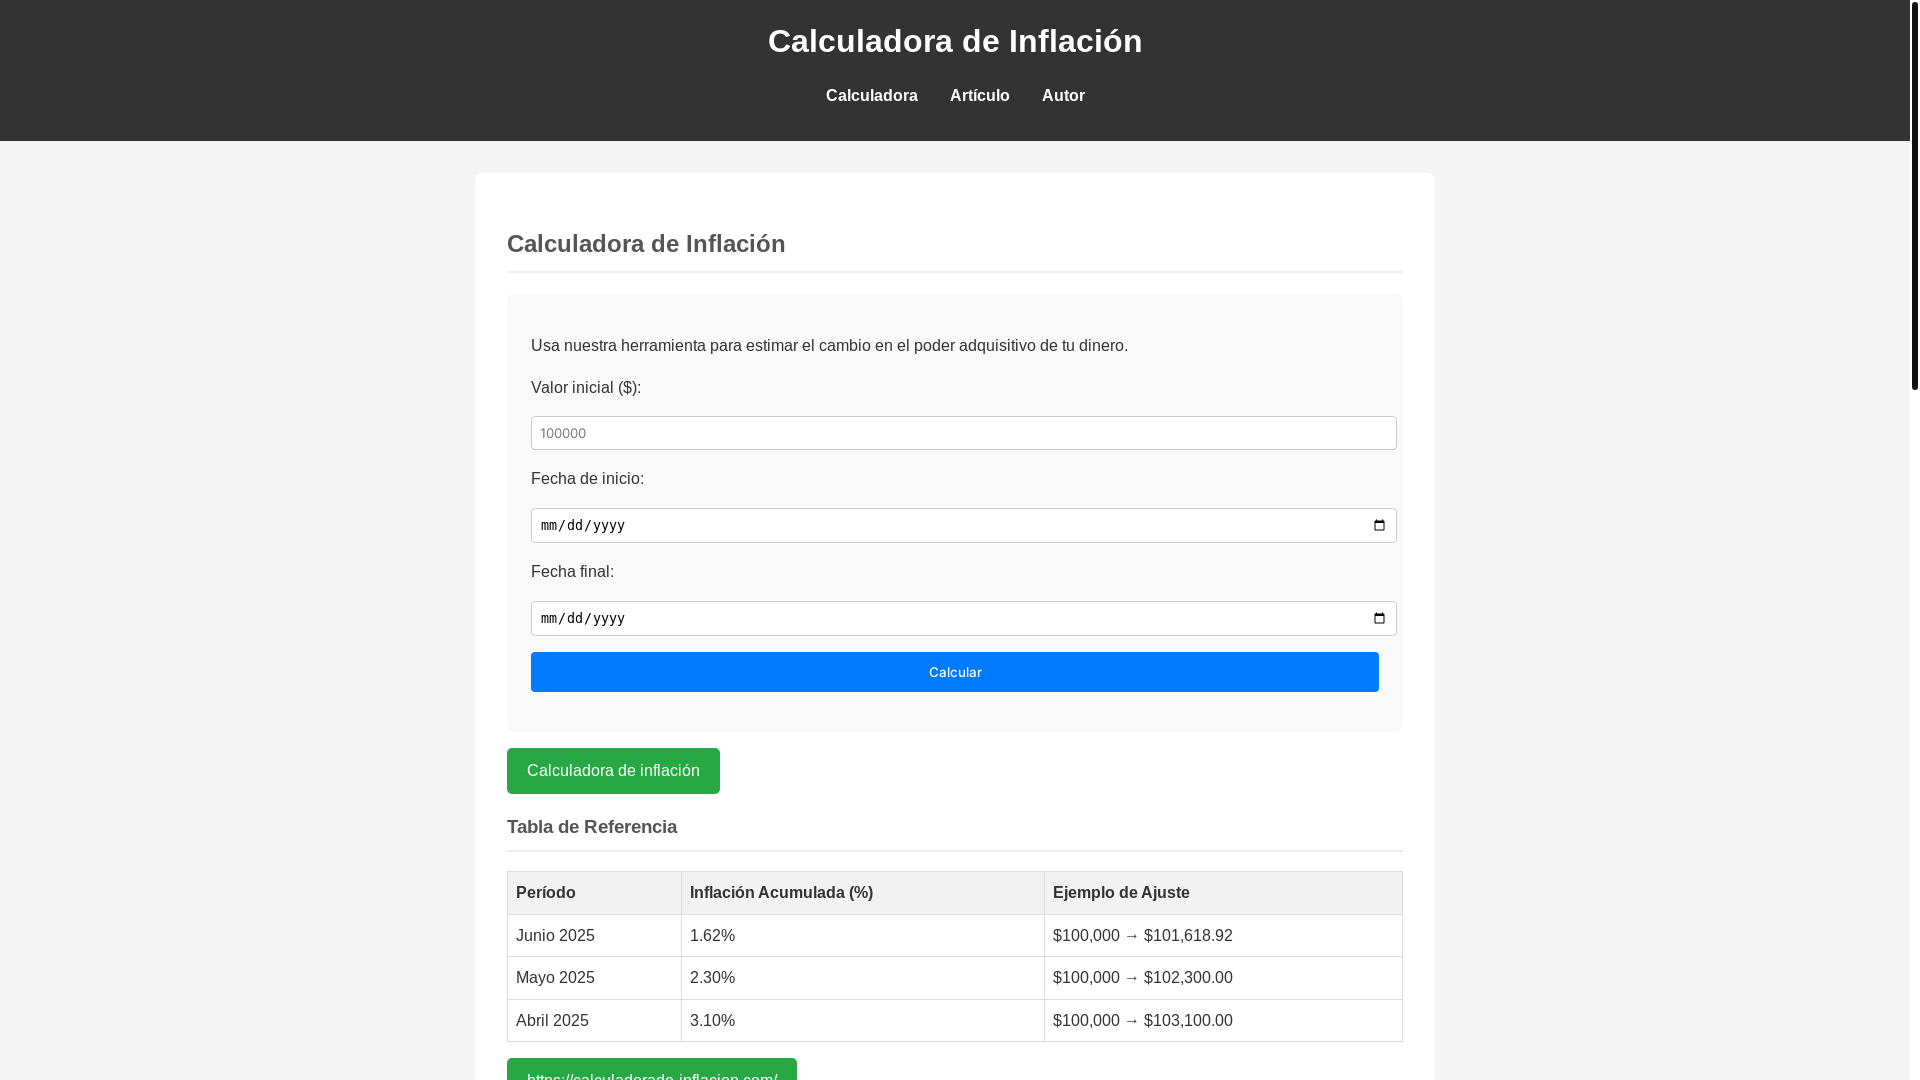1920x1080 pixels.
Task: Select the Mayo 2025 cell
Action: (594, 978)
